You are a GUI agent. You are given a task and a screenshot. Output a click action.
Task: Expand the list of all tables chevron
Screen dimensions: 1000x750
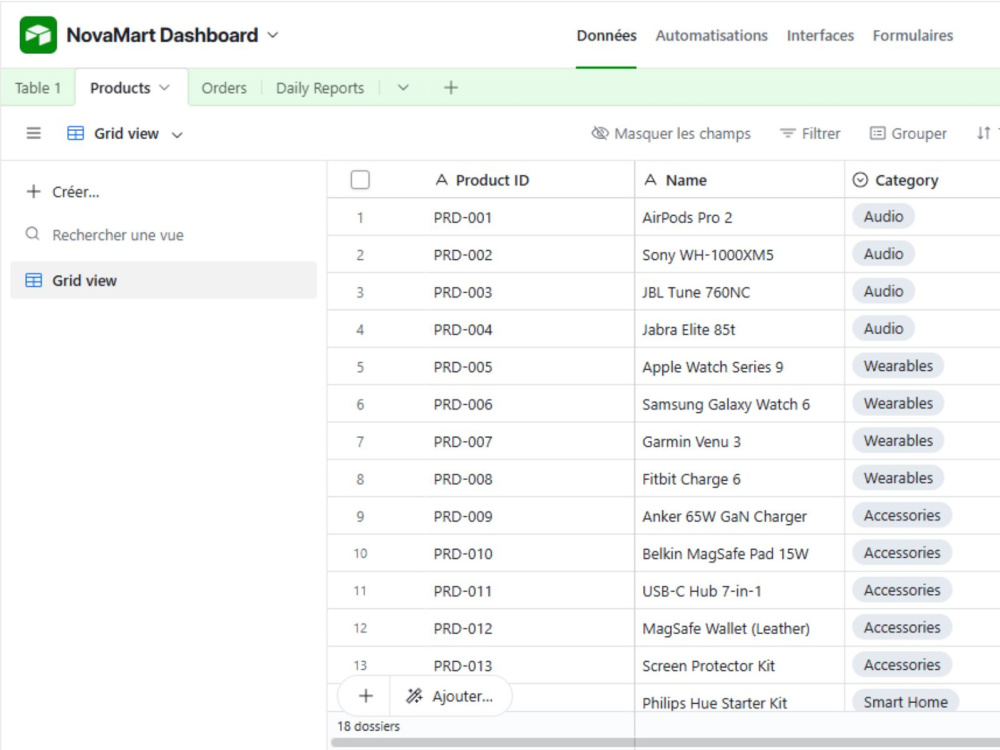coord(403,88)
